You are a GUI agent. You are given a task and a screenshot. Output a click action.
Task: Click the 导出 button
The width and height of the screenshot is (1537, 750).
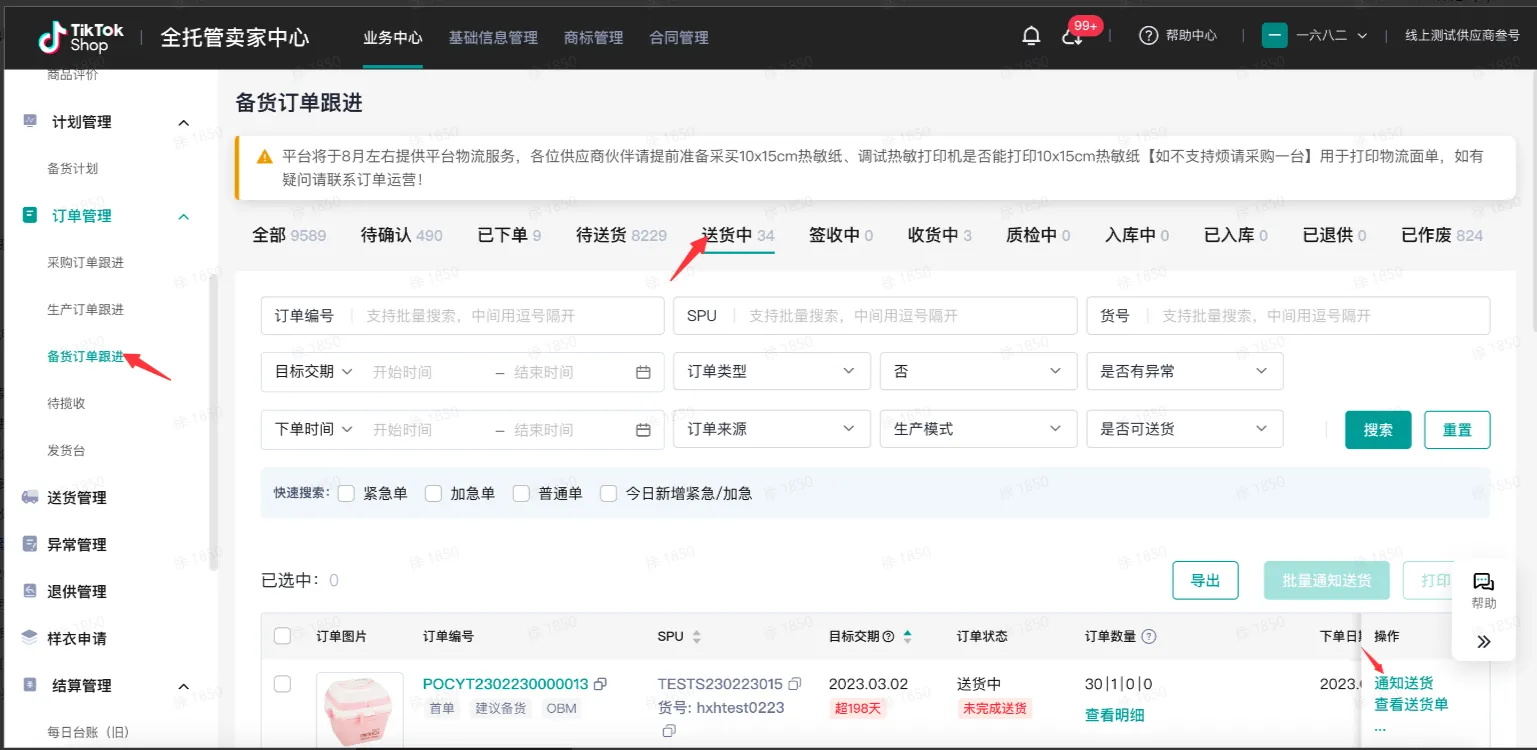[1205, 580]
